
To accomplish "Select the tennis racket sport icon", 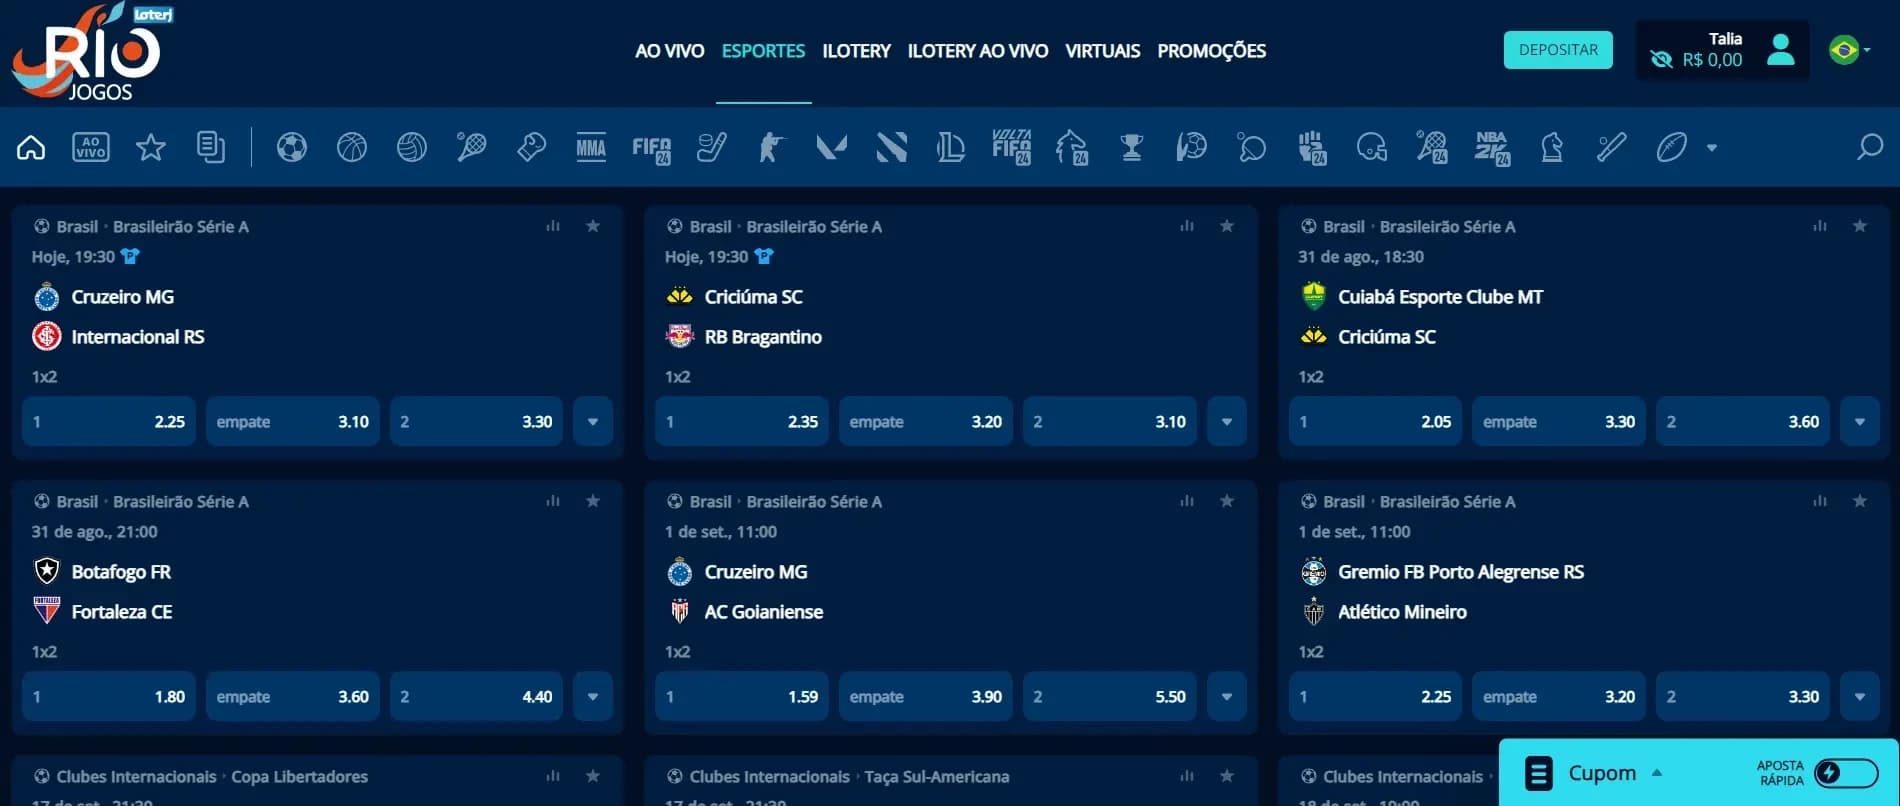I will point(471,148).
